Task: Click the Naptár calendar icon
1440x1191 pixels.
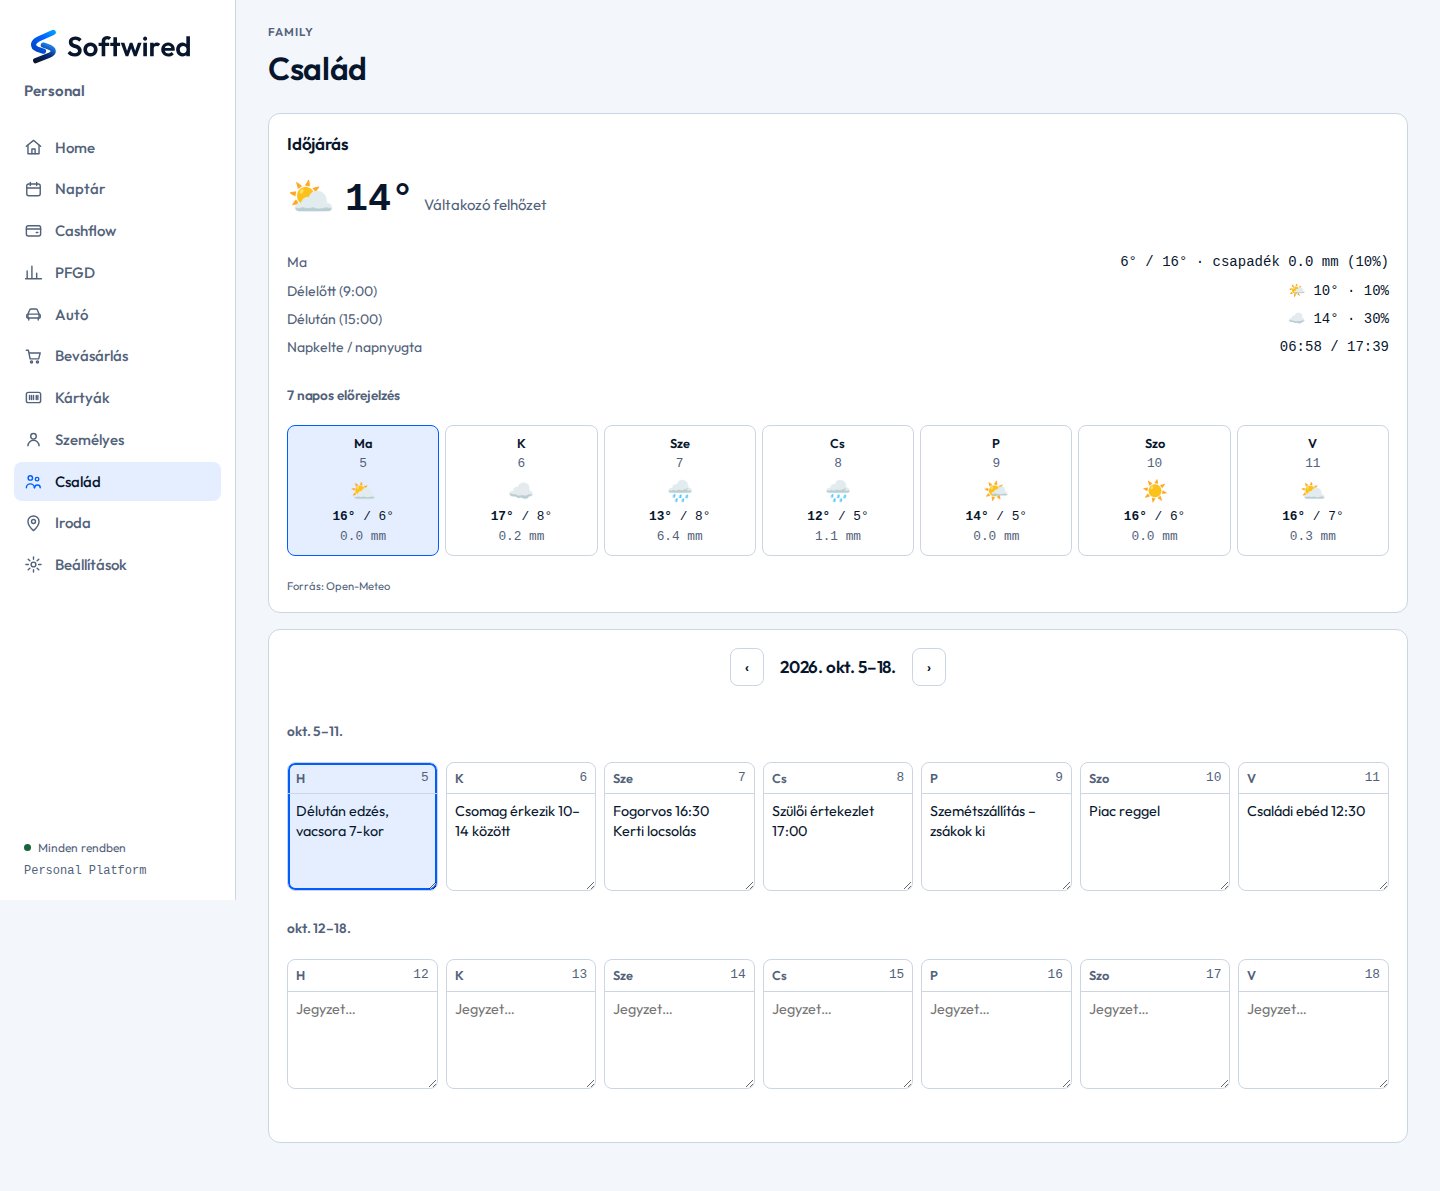Action: pos(34,189)
